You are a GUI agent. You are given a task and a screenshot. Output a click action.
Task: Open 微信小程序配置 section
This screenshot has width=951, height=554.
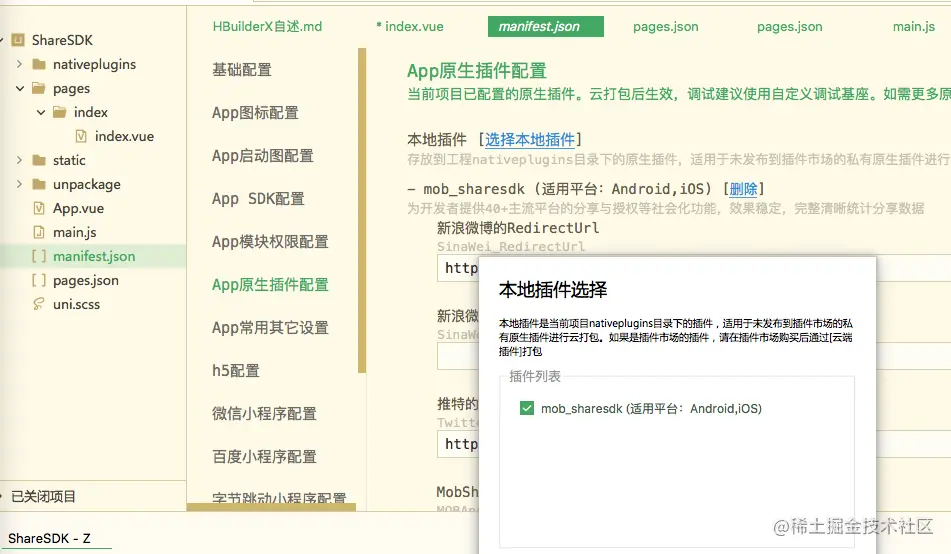point(264,414)
